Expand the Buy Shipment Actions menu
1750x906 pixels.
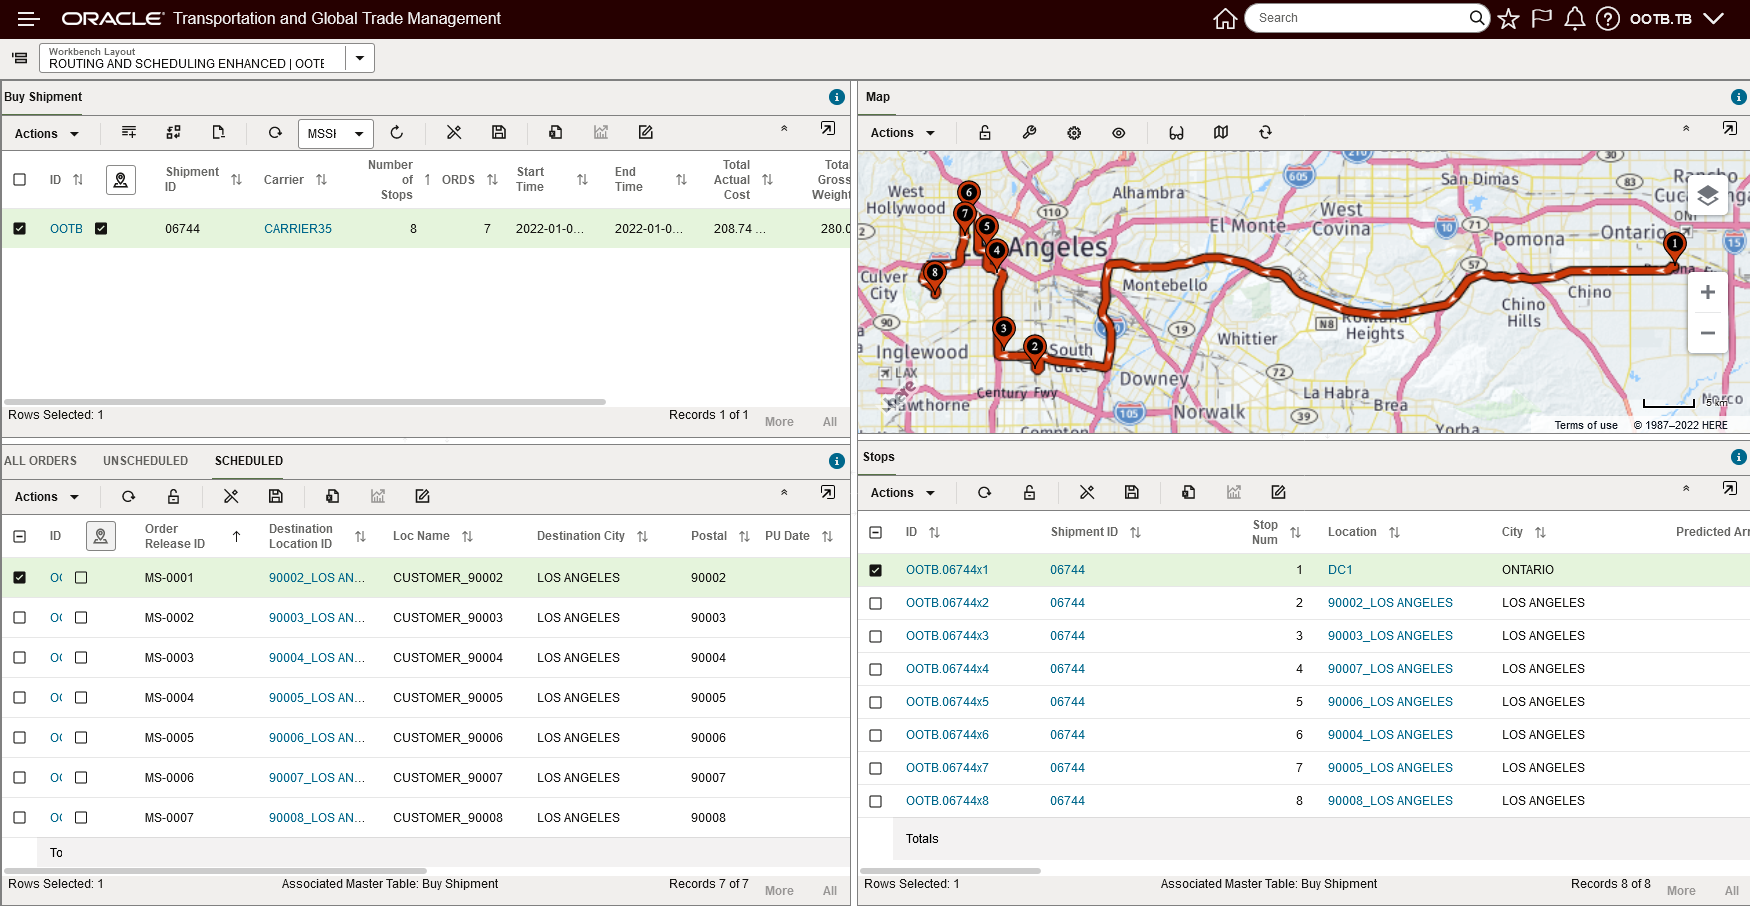tap(46, 134)
